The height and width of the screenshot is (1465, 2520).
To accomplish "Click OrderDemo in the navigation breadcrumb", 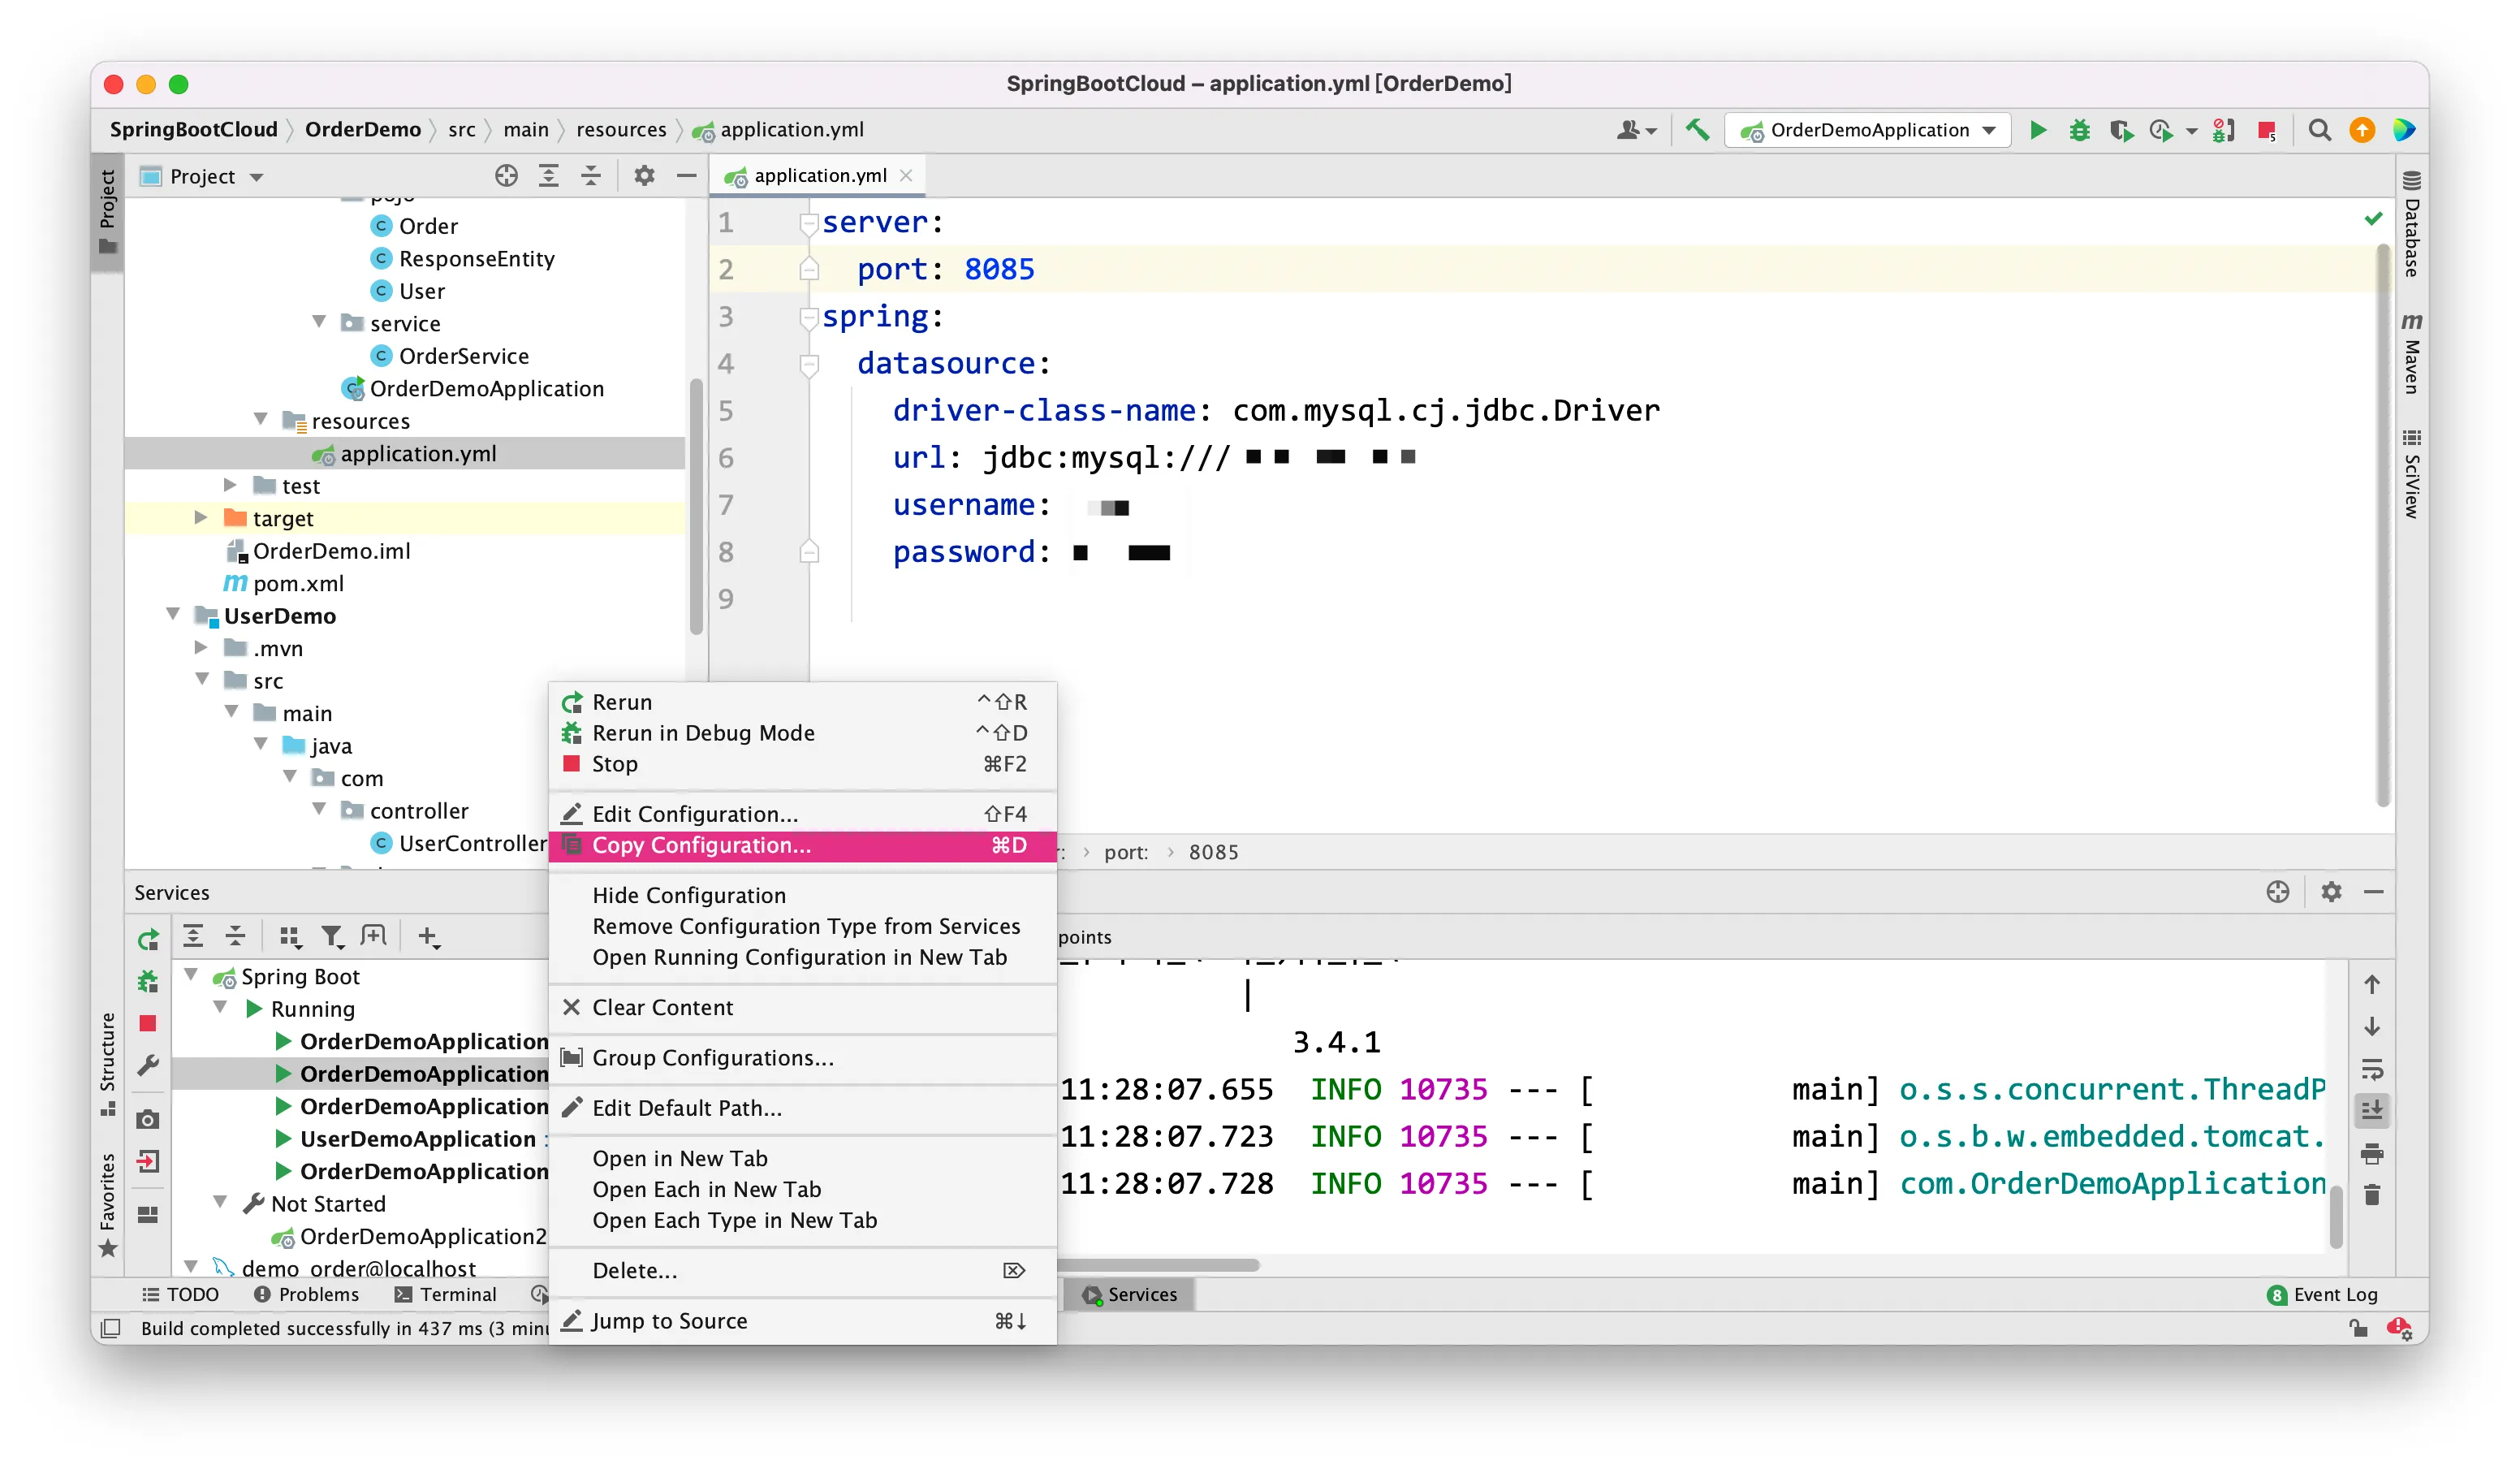I will point(363,130).
